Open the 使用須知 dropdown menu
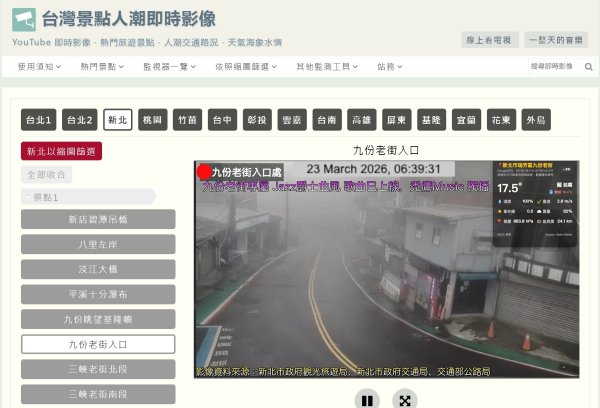Image resolution: width=600 pixels, height=408 pixels. 39,67
